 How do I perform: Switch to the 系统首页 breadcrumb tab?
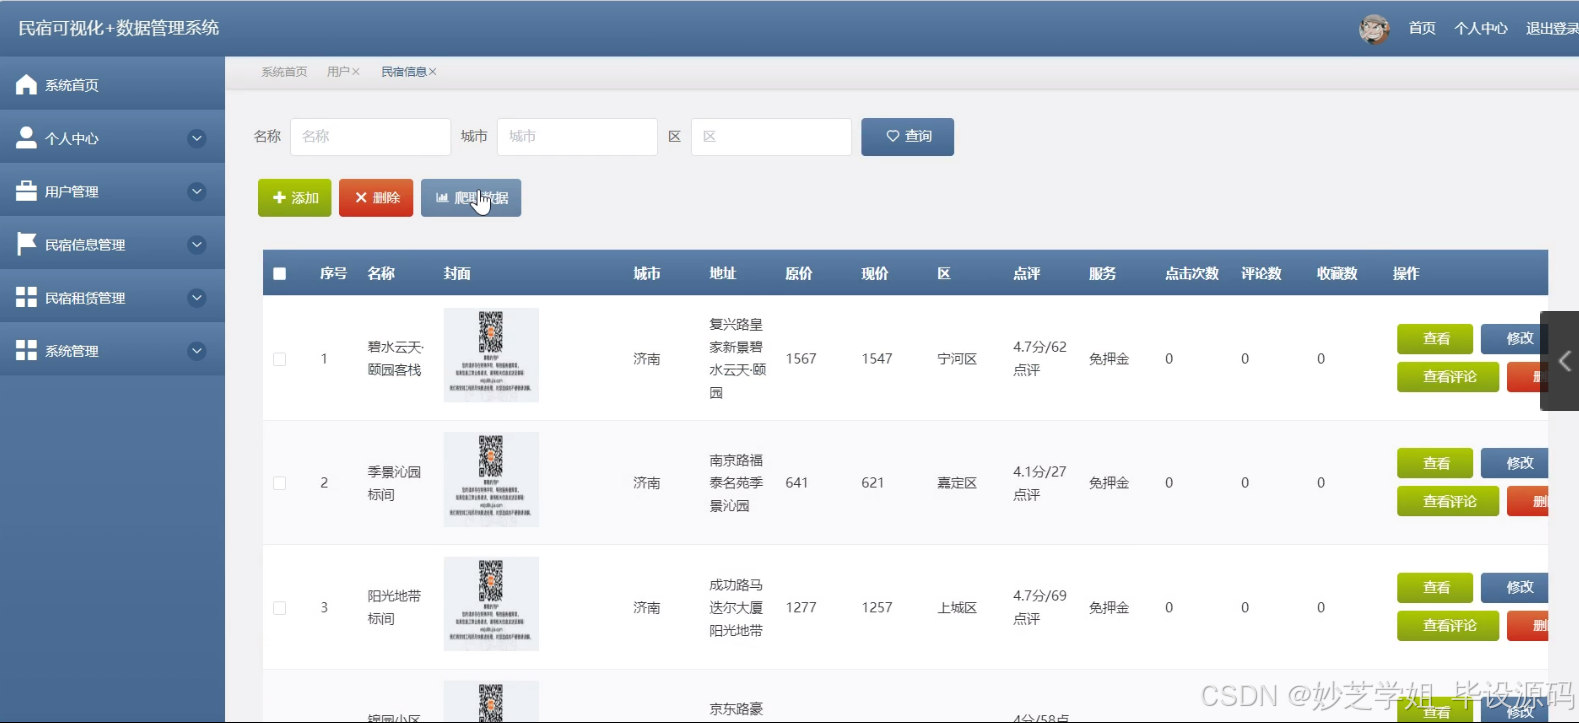coord(284,72)
